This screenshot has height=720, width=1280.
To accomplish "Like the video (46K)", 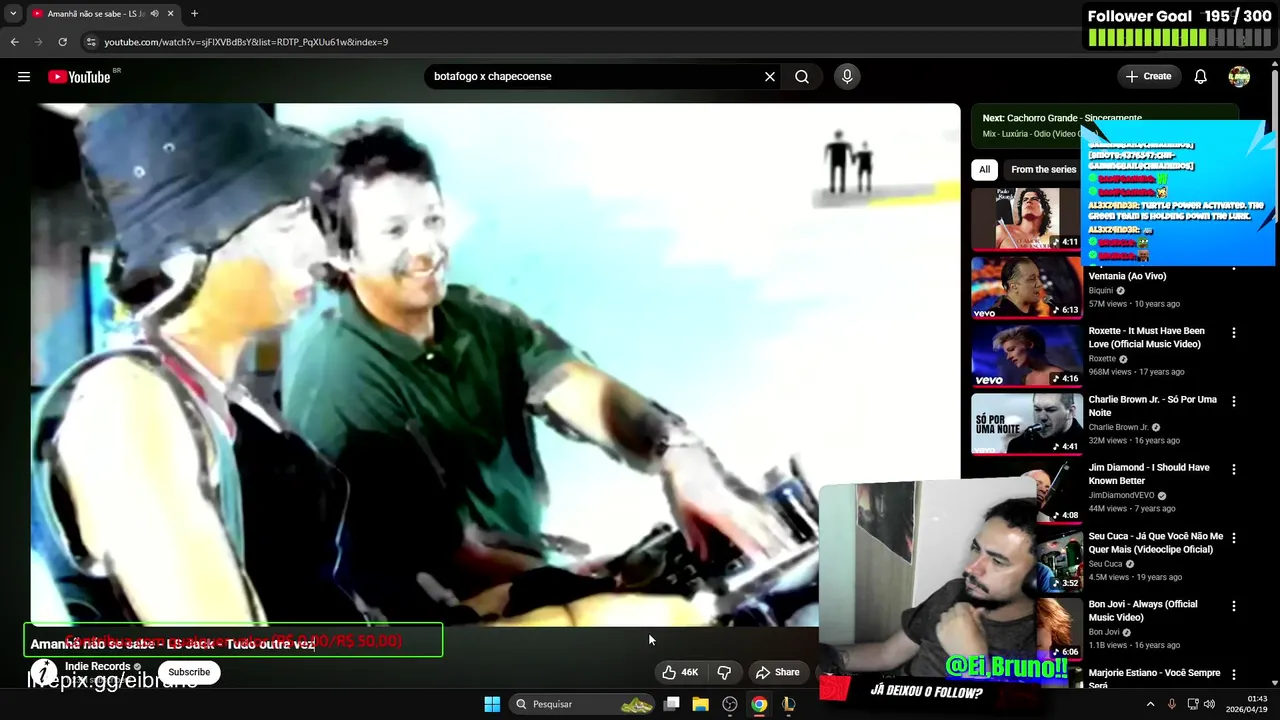I will pos(680,672).
